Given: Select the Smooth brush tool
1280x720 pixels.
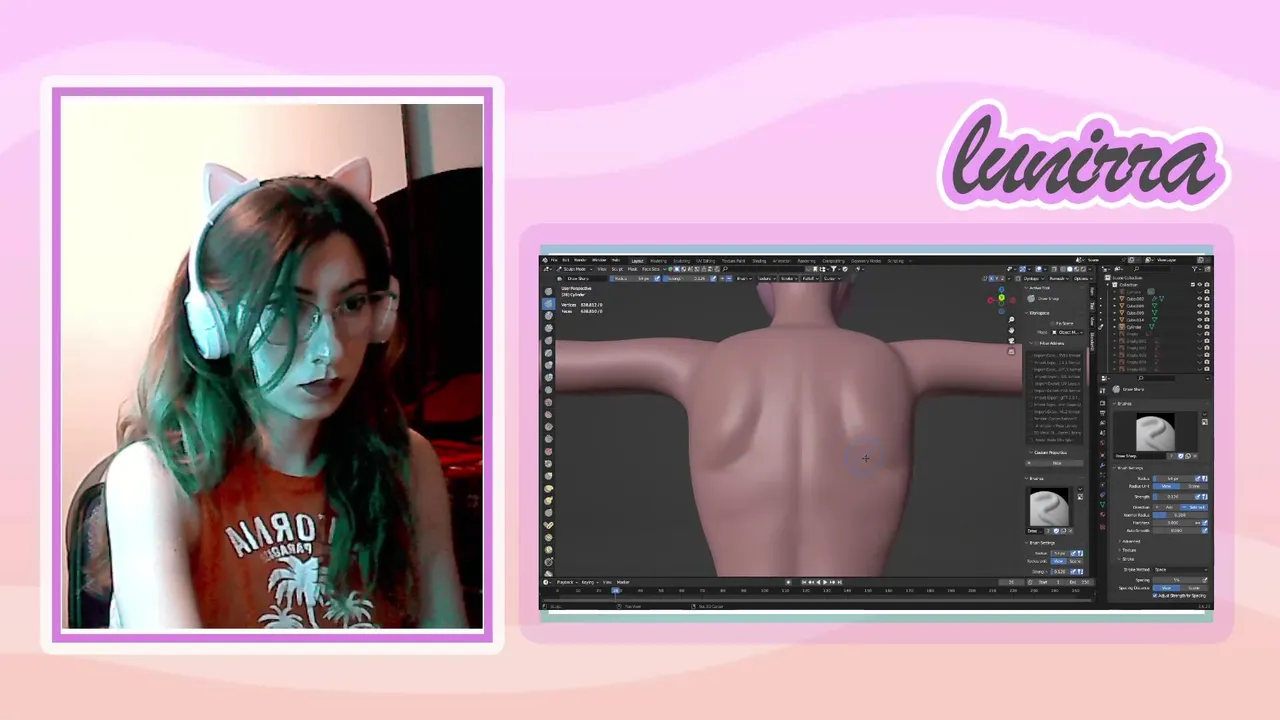Looking at the screenshot, I should 548,402.
